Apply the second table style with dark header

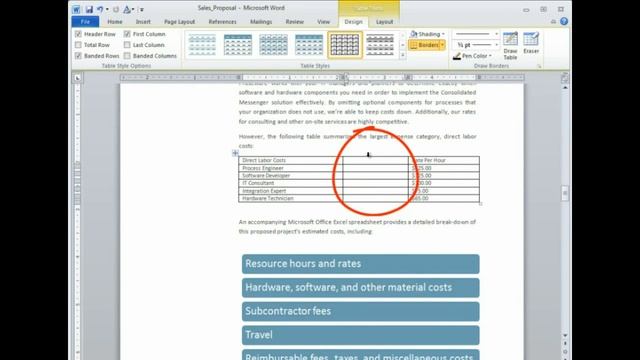[238, 45]
